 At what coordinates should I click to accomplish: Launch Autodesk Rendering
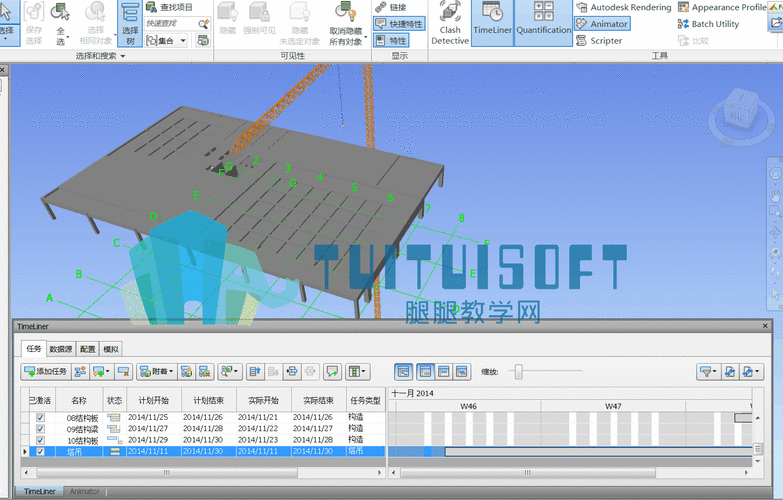click(x=623, y=8)
